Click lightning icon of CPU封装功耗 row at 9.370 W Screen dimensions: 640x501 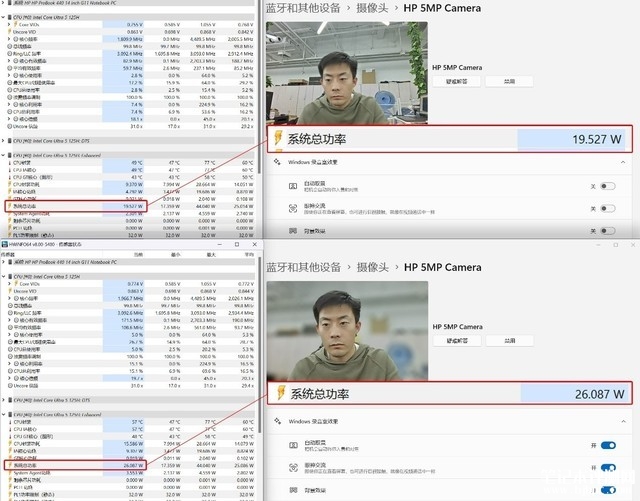(10, 185)
